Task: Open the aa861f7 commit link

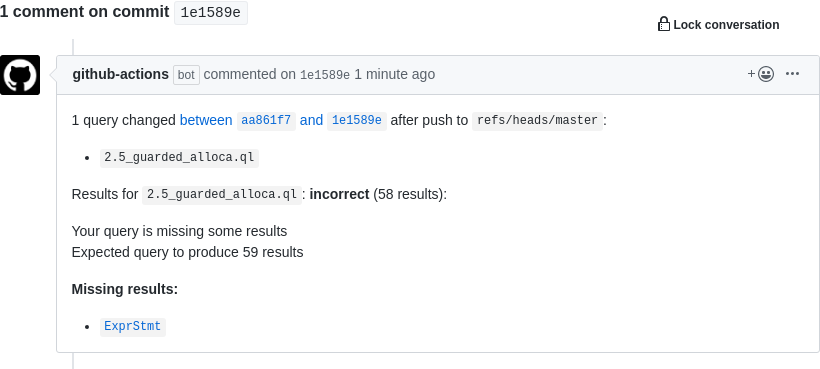Action: [x=266, y=121]
